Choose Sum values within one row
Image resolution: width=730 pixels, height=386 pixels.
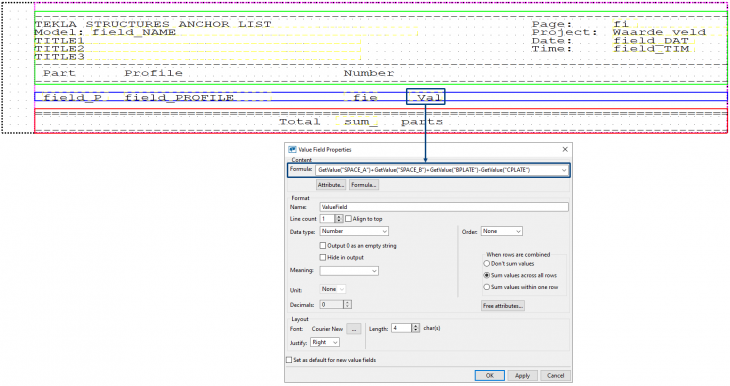click(x=487, y=287)
